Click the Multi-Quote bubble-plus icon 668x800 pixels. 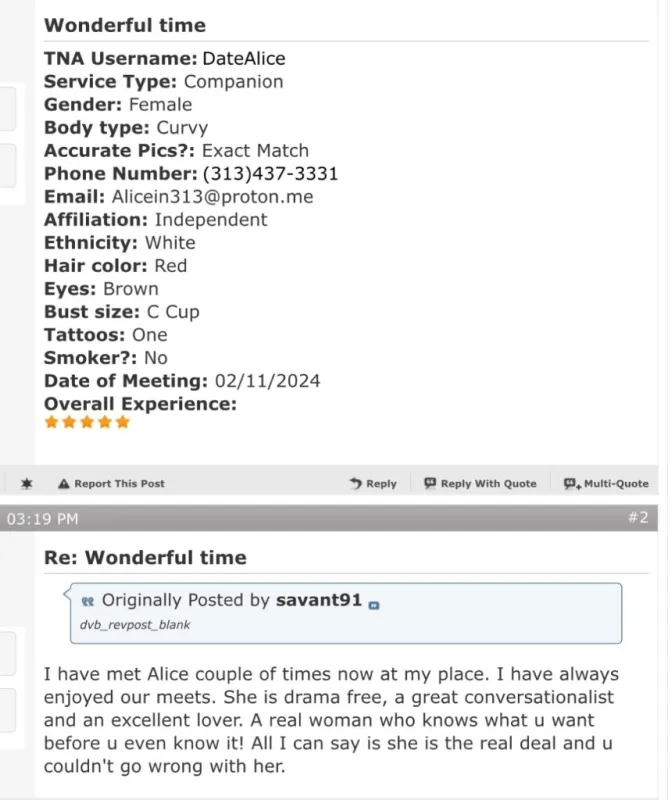tap(572, 484)
